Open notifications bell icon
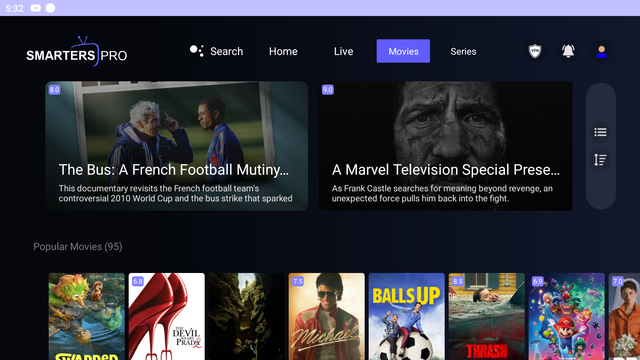 click(568, 51)
